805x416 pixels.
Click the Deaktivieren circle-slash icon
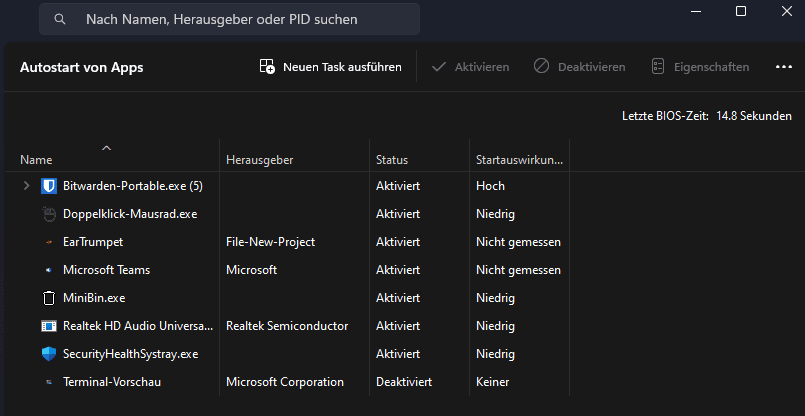[x=541, y=66]
